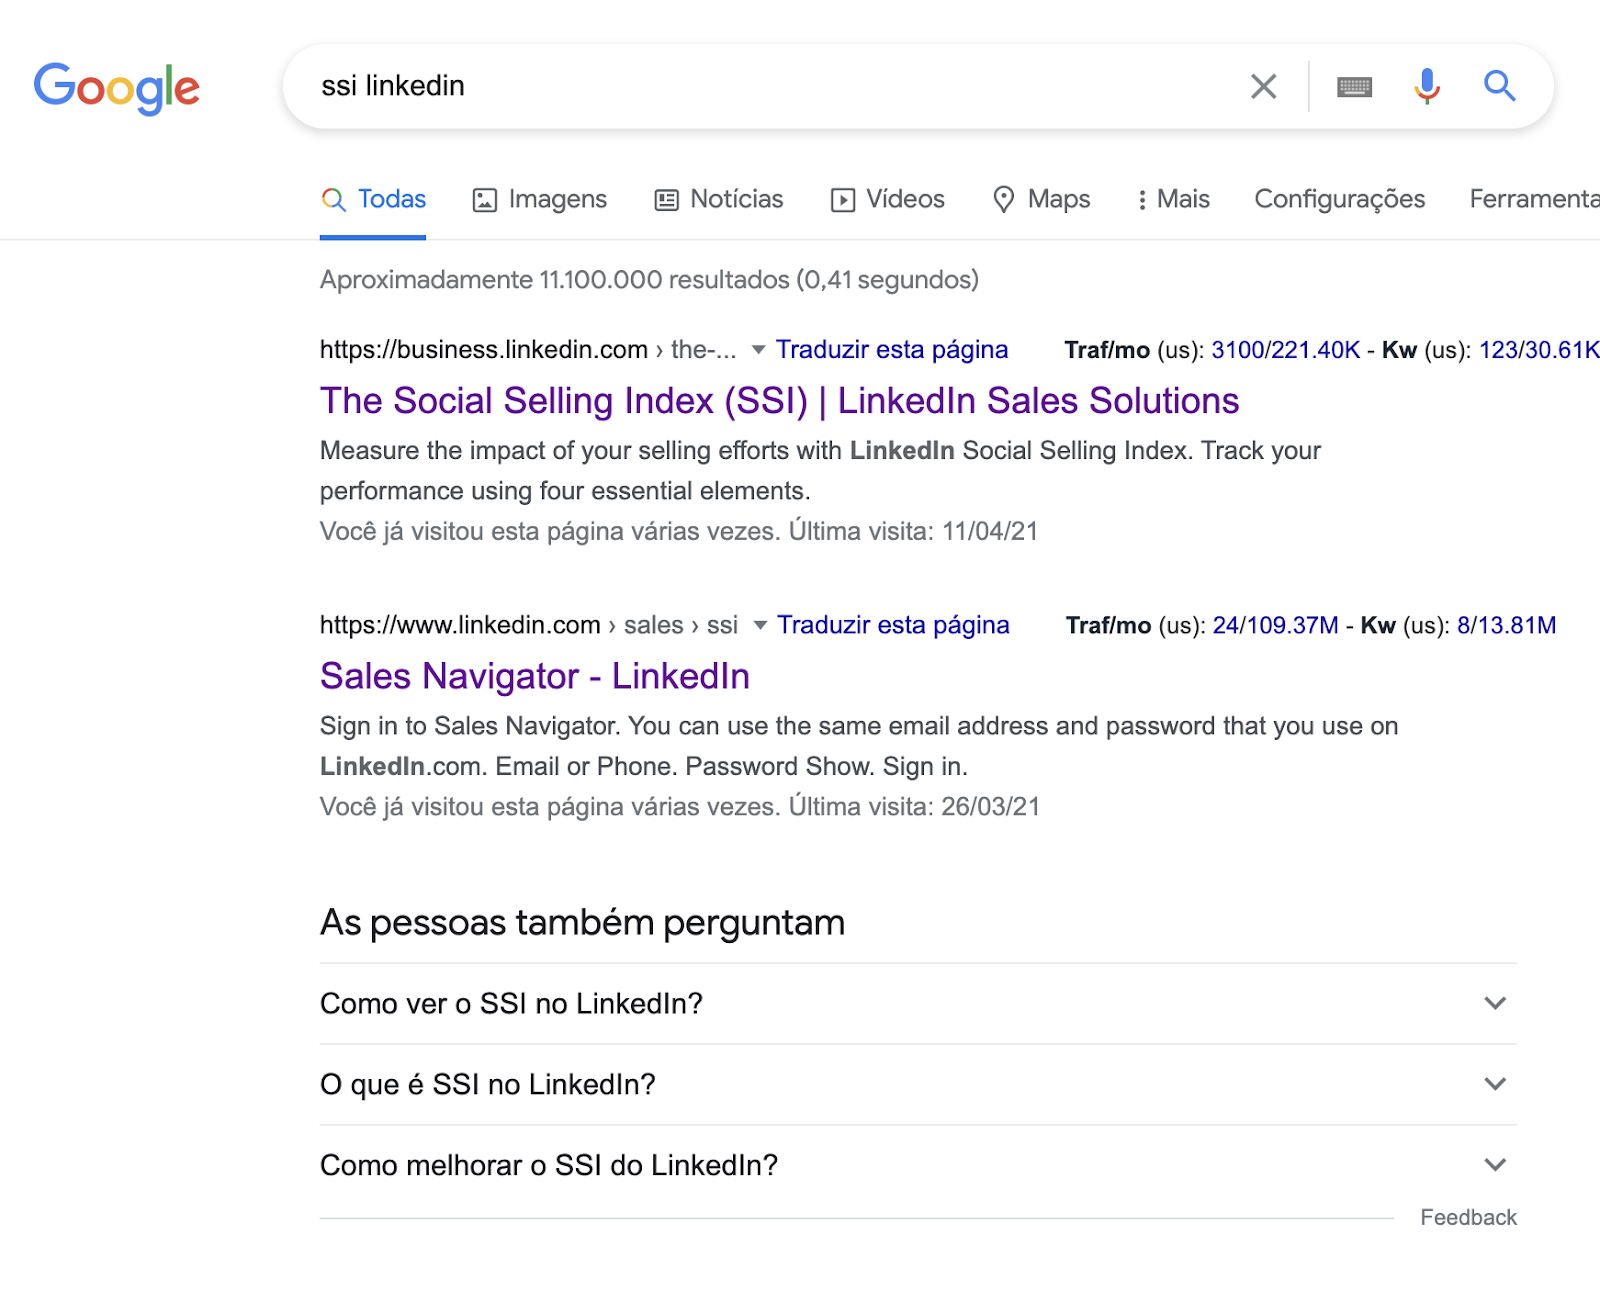Open the Maps tab
This screenshot has height=1291, width=1600.
[x=1041, y=199]
